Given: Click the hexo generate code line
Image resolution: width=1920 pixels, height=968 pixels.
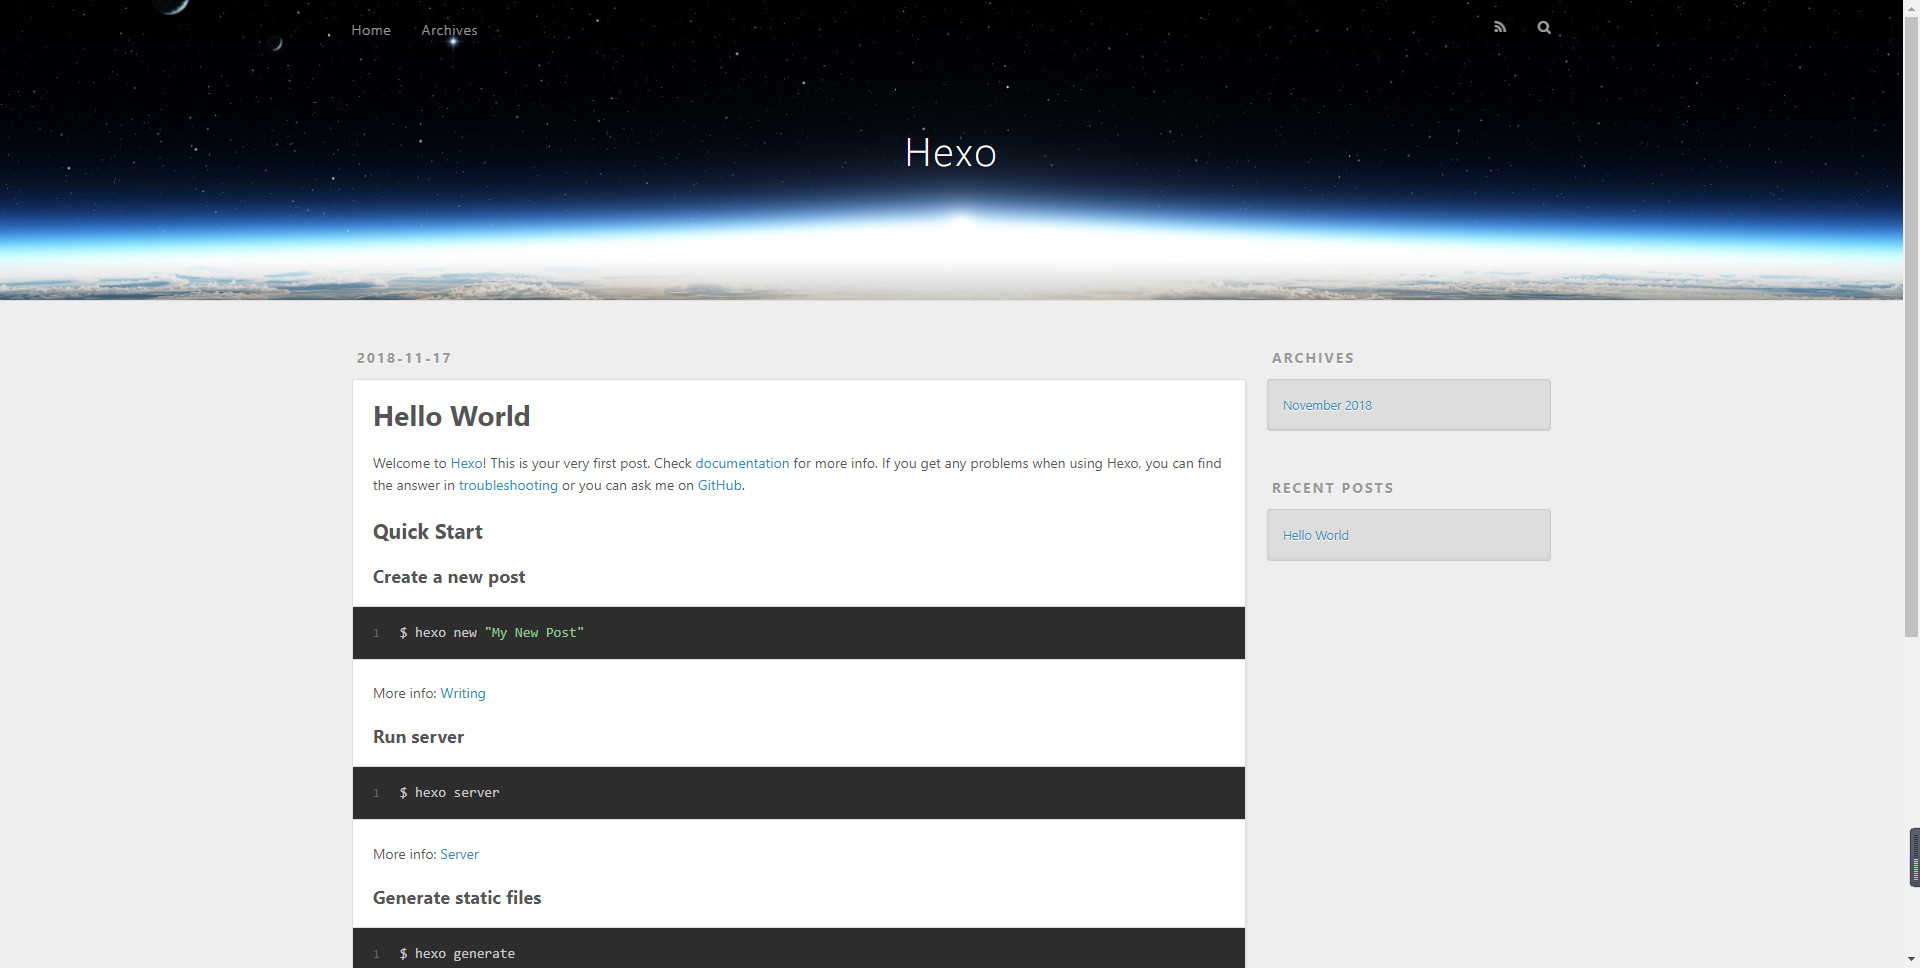Looking at the screenshot, I should (457, 954).
